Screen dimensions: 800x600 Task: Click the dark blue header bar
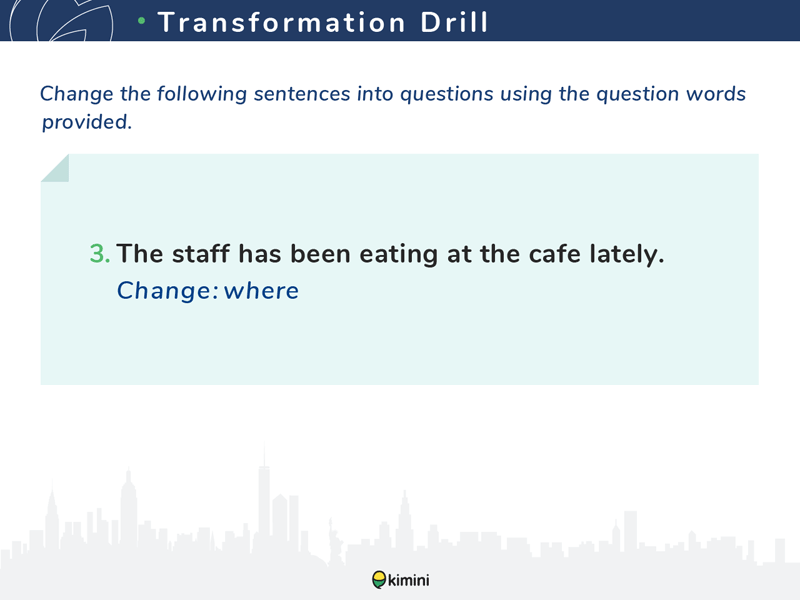click(x=400, y=20)
